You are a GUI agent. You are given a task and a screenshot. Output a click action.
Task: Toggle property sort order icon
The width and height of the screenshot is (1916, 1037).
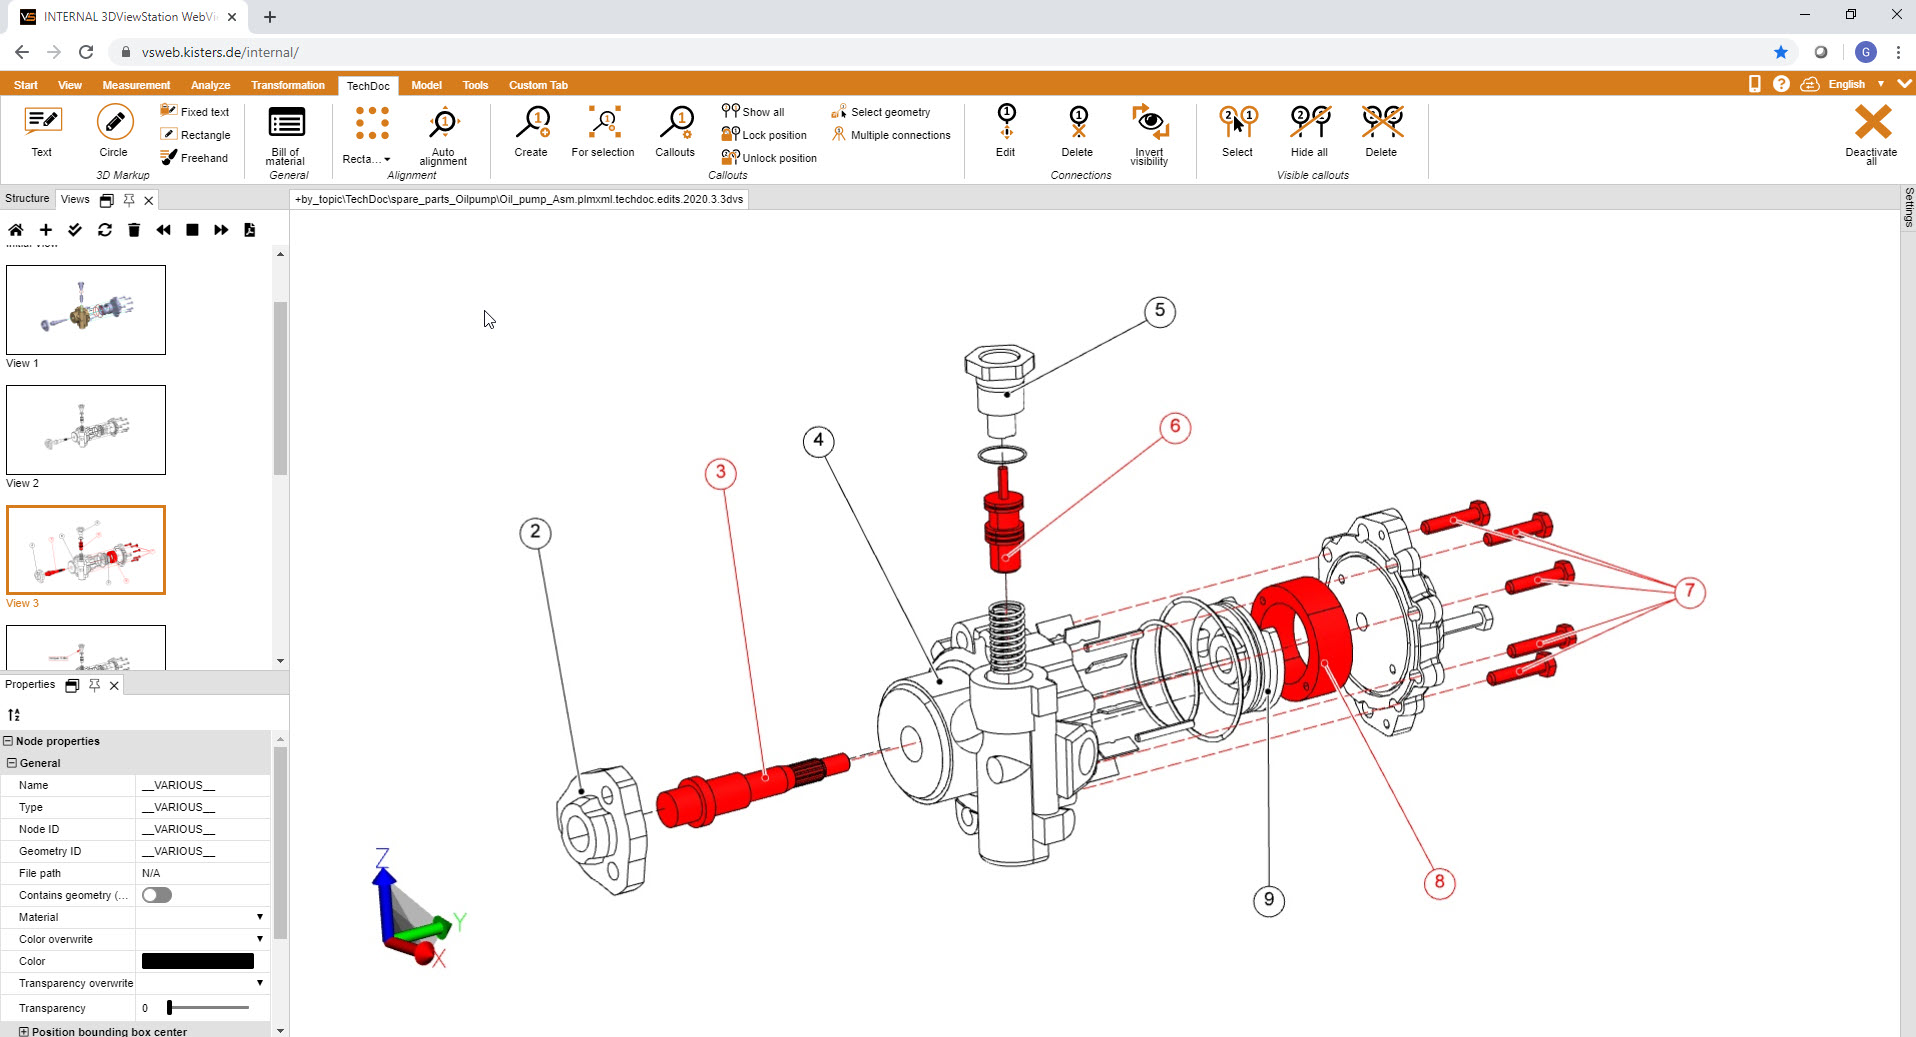click(14, 715)
